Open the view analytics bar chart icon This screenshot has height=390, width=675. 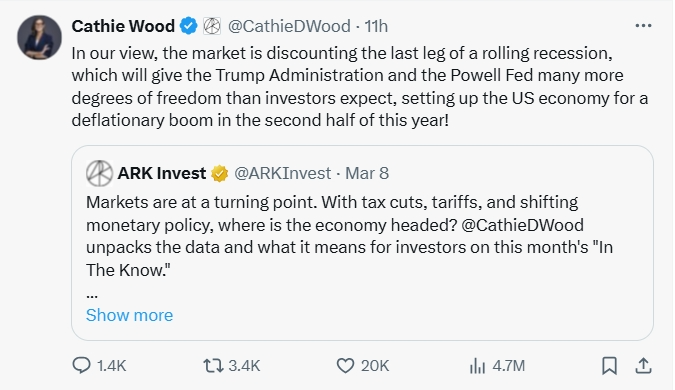477,366
